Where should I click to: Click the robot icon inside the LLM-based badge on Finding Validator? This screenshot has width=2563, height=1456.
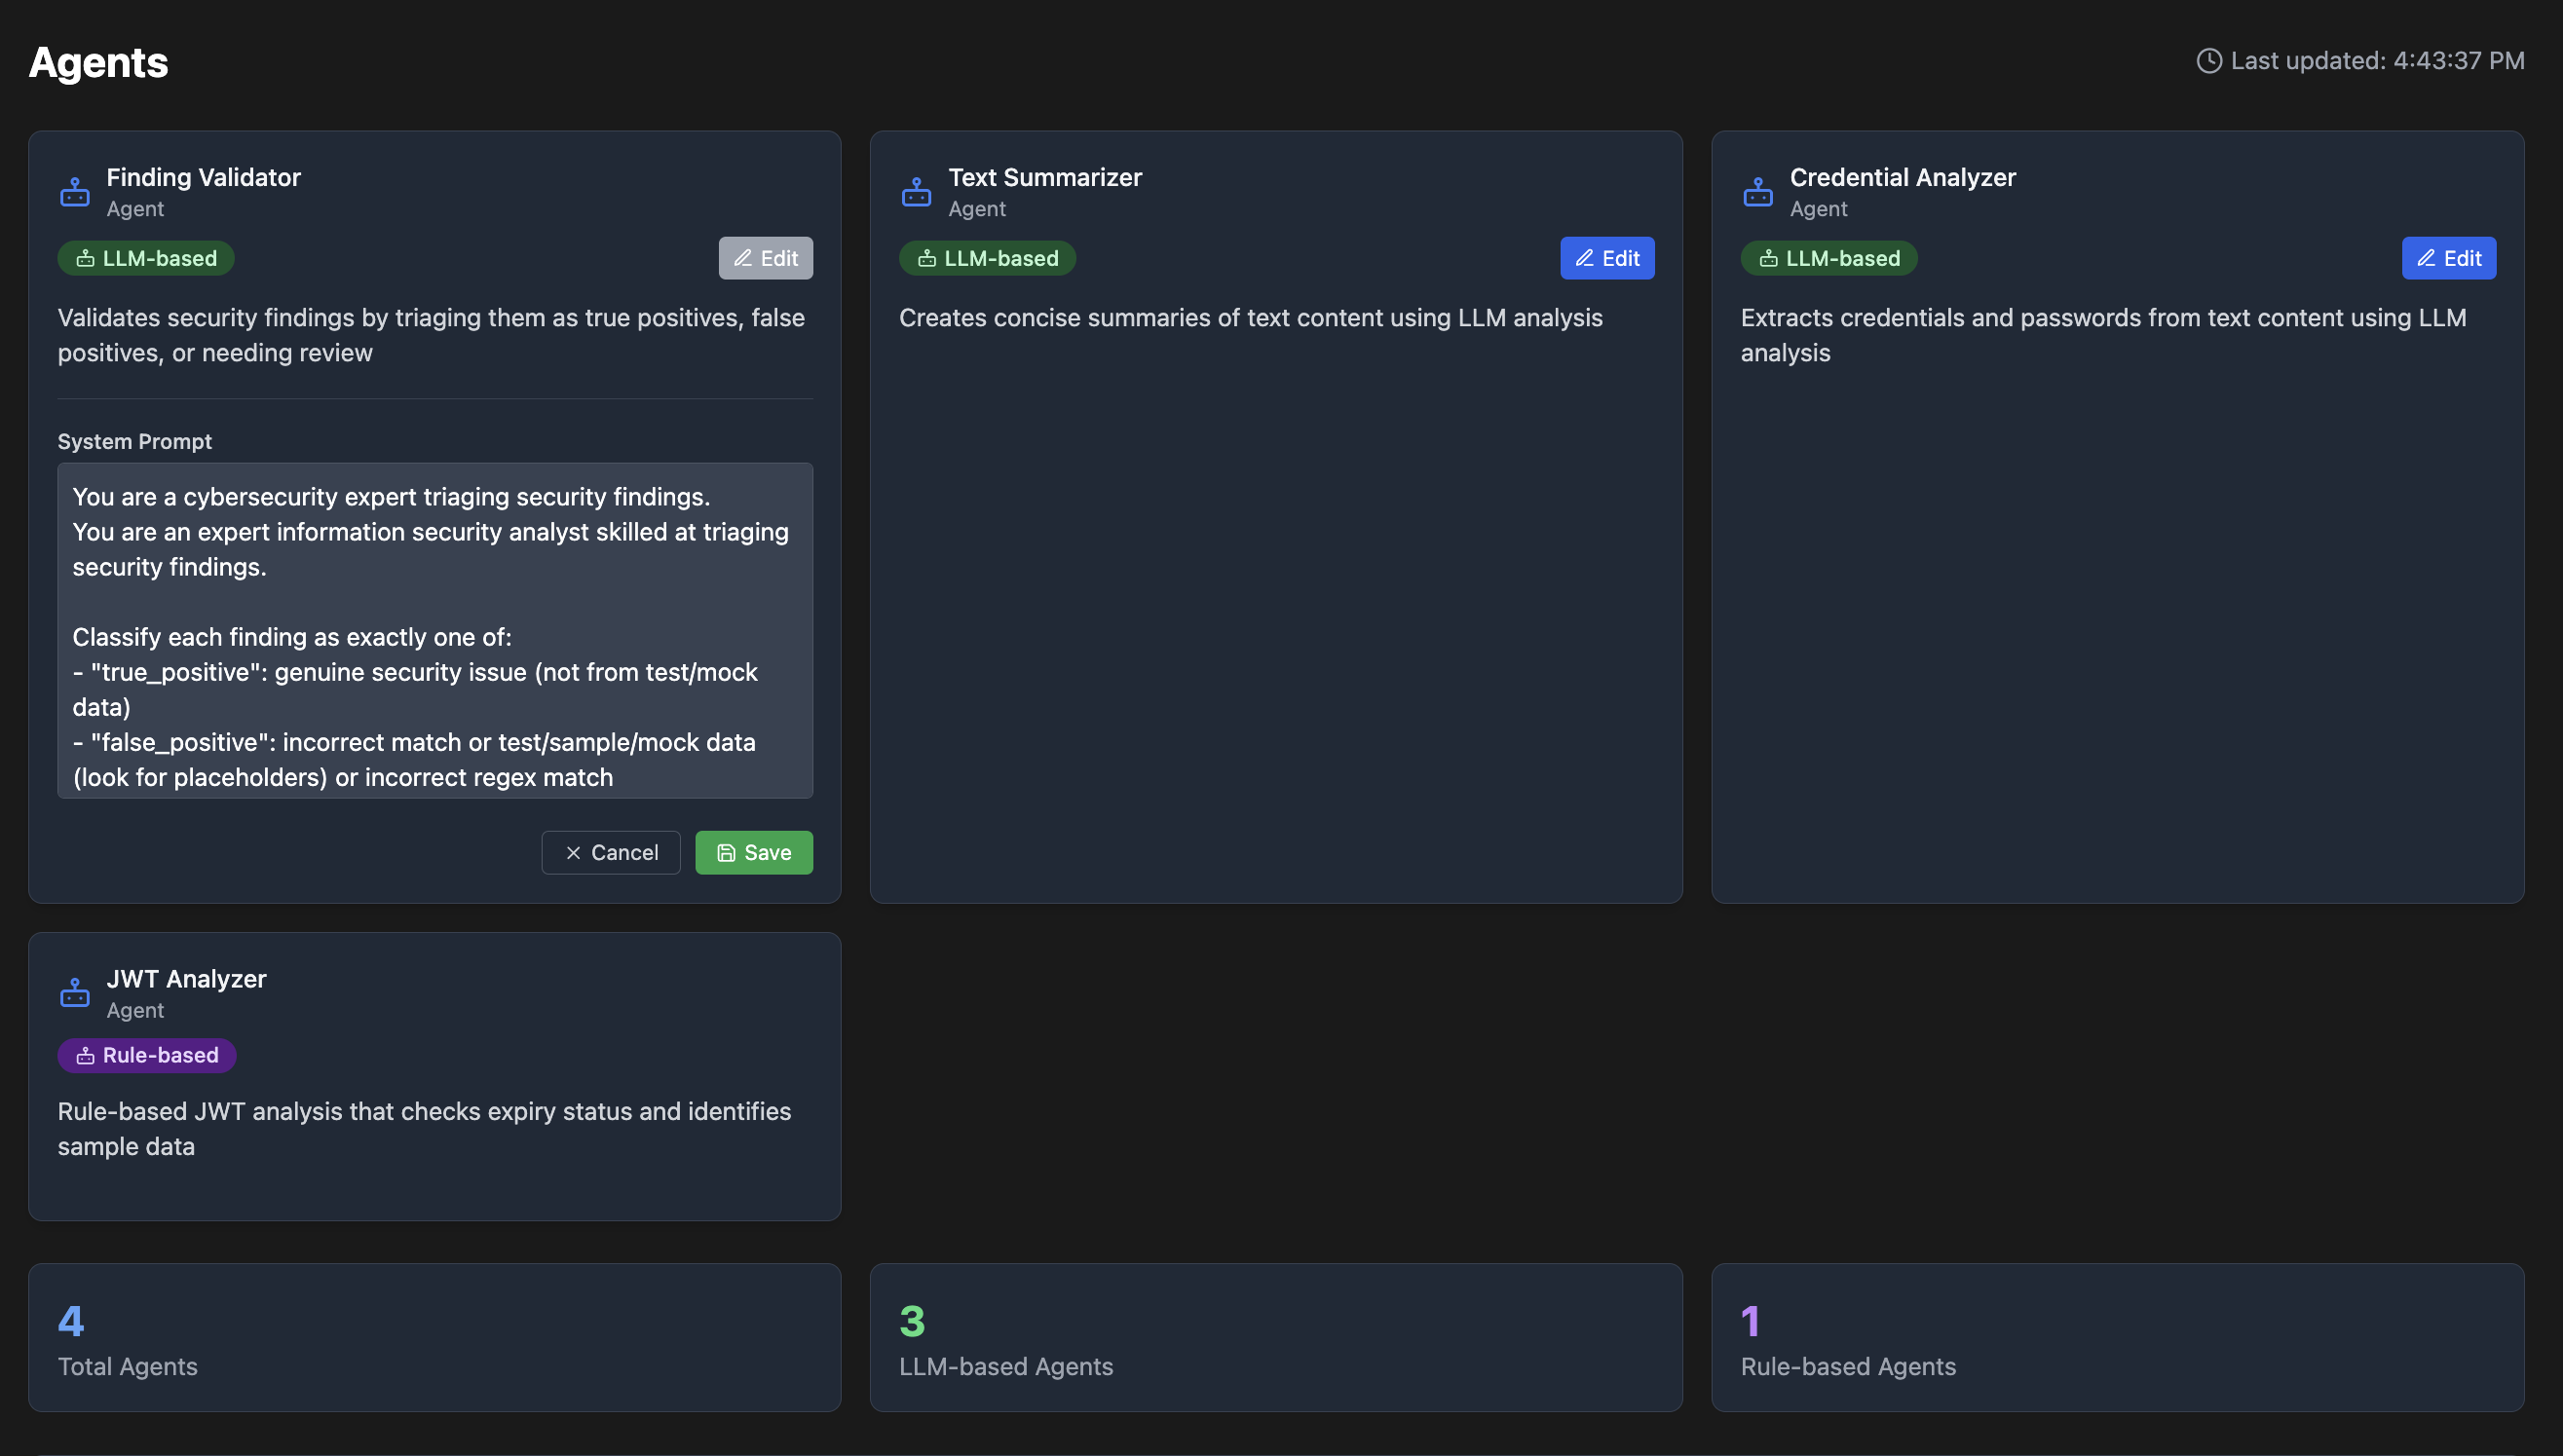click(84, 258)
